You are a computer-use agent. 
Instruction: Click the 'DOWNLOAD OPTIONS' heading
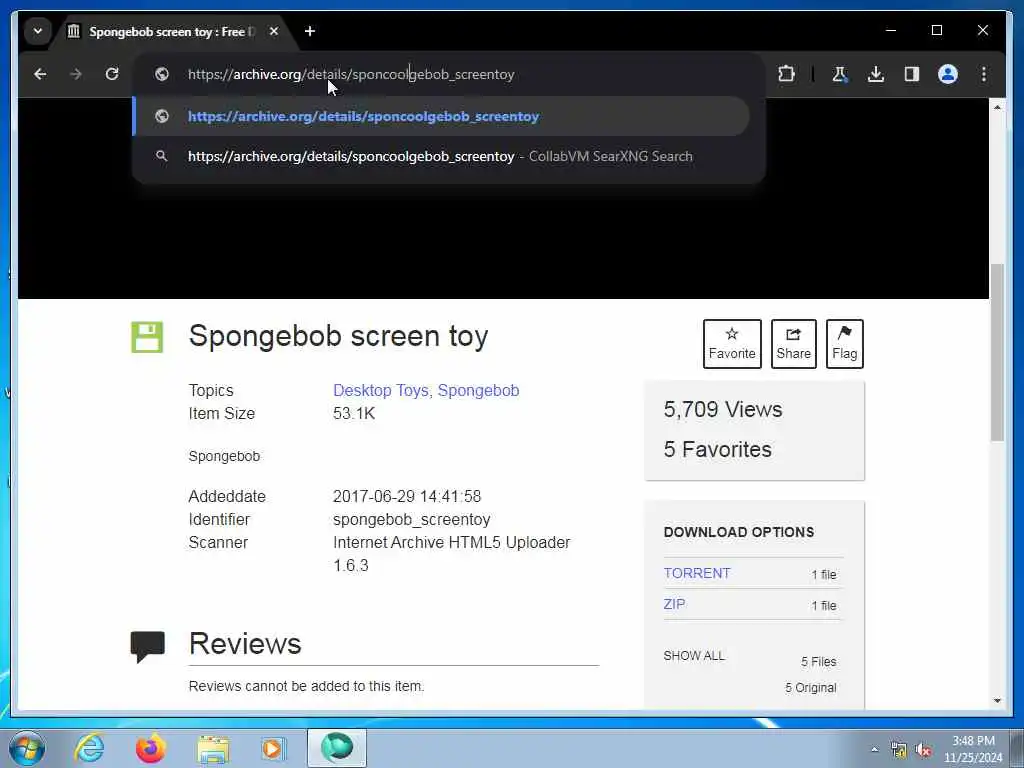pyautogui.click(x=739, y=532)
